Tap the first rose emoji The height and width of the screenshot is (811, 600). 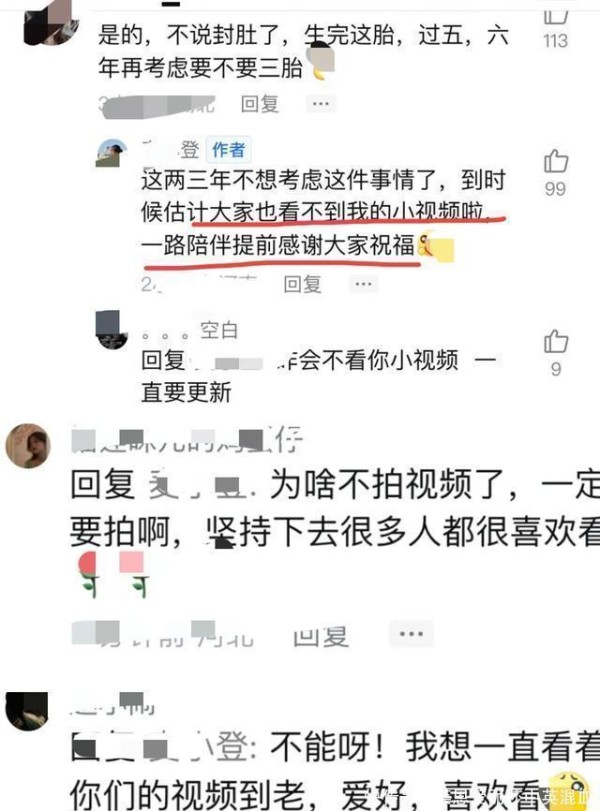click(x=89, y=574)
